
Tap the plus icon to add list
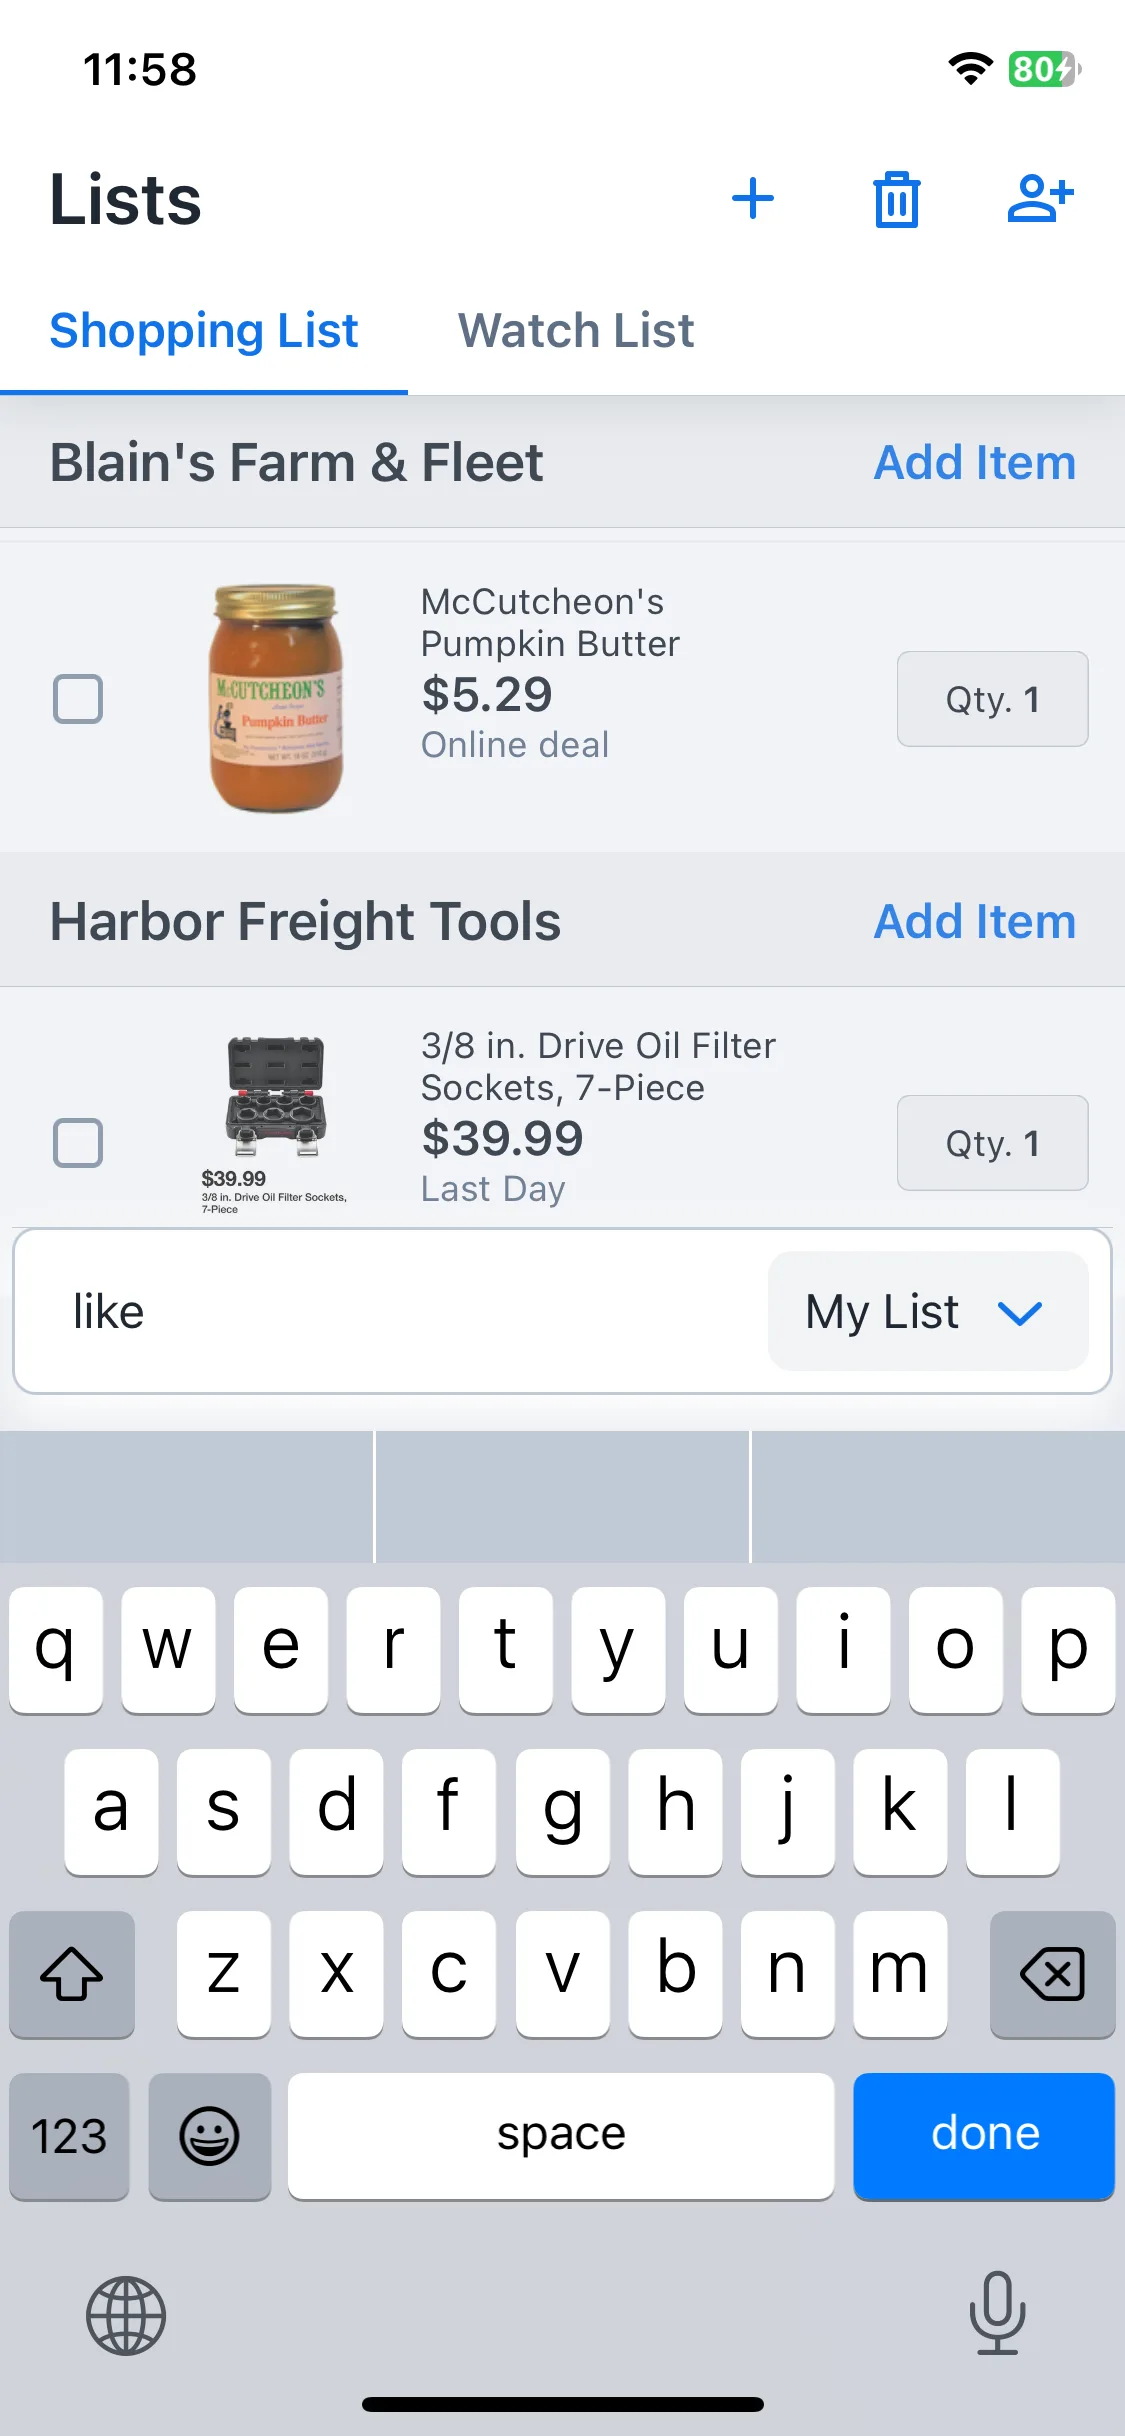click(x=752, y=198)
